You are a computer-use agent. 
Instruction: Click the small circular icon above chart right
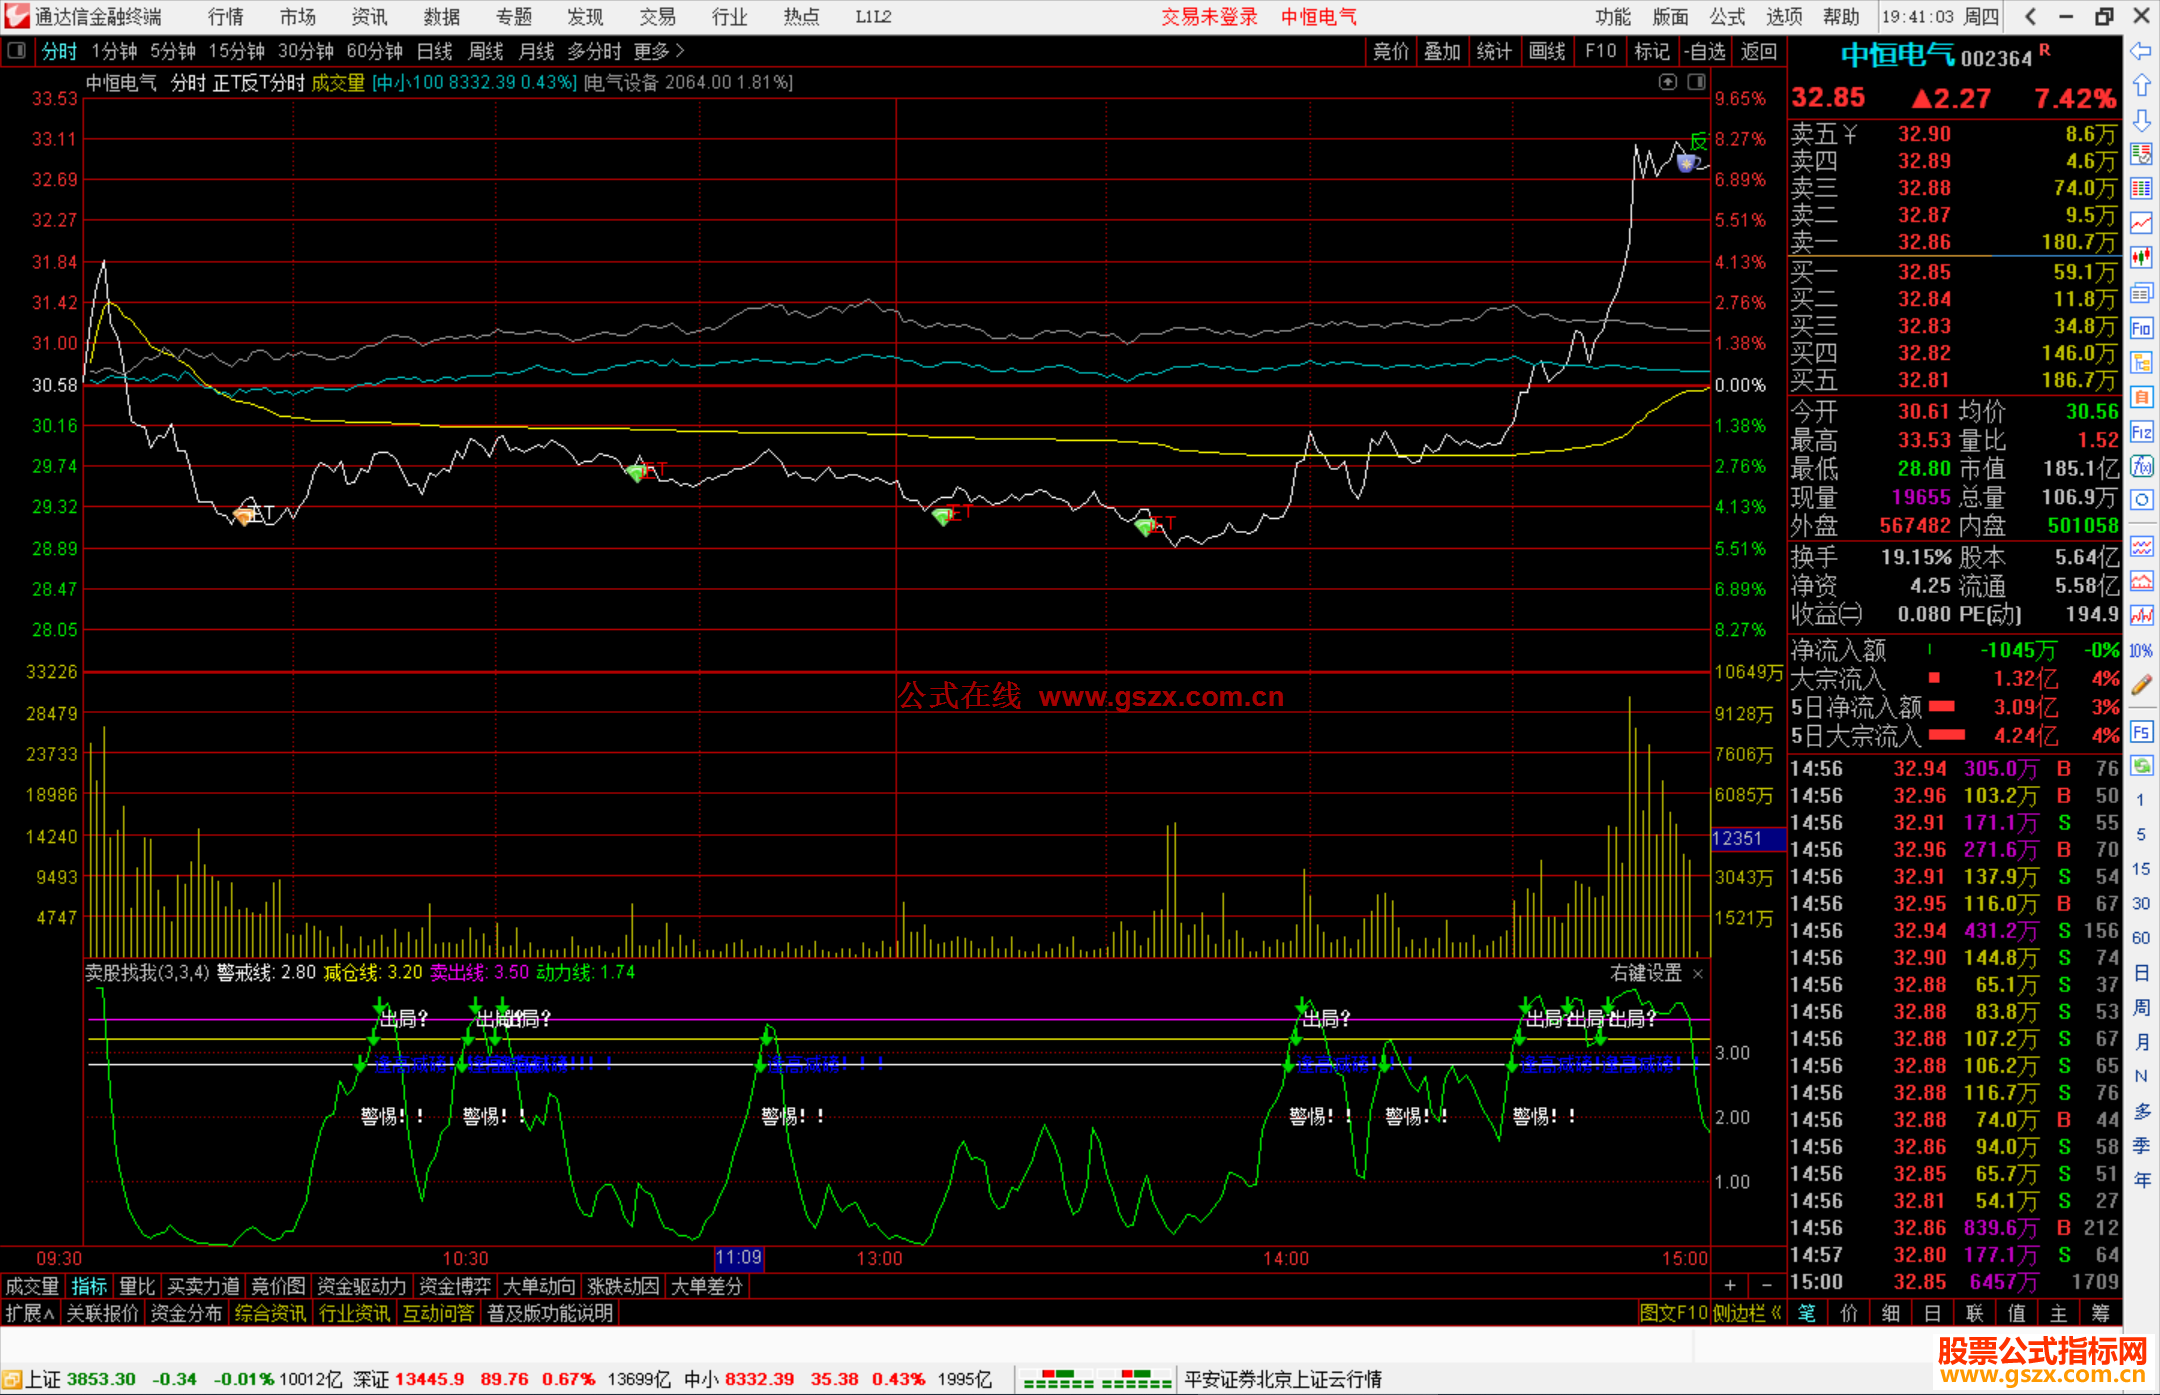(x=1667, y=82)
